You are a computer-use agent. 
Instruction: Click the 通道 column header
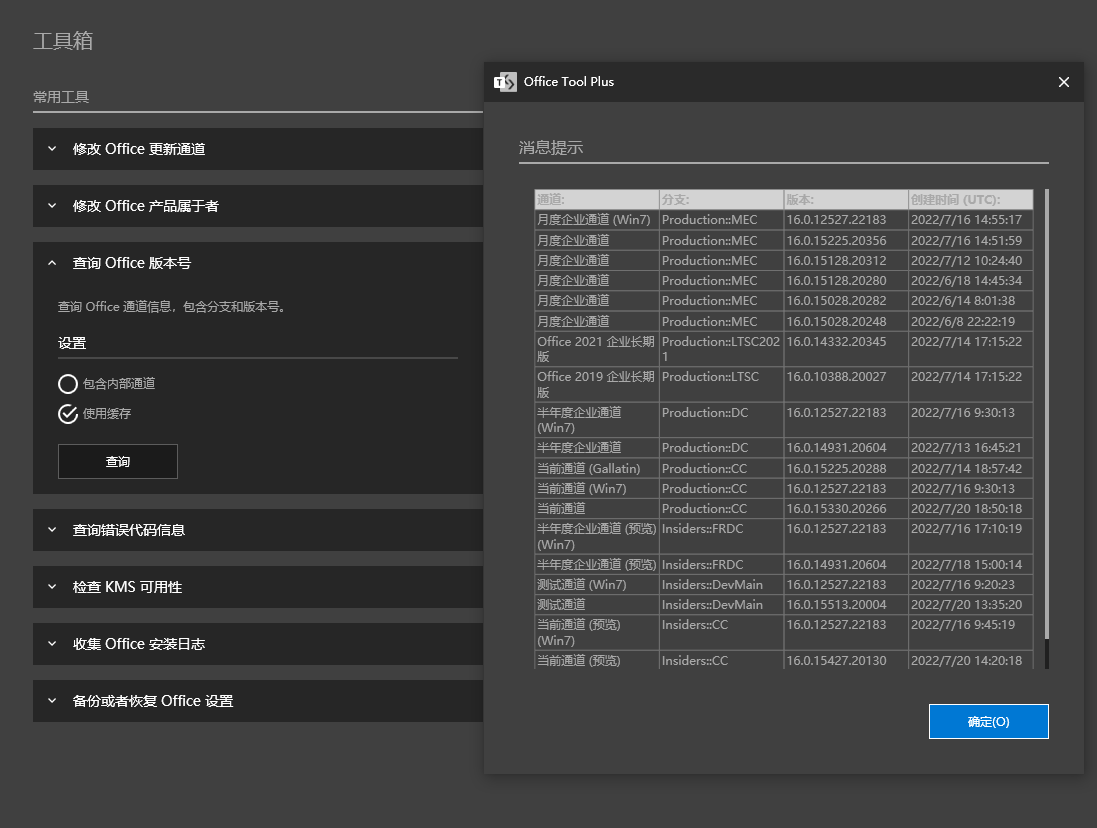[x=597, y=200]
